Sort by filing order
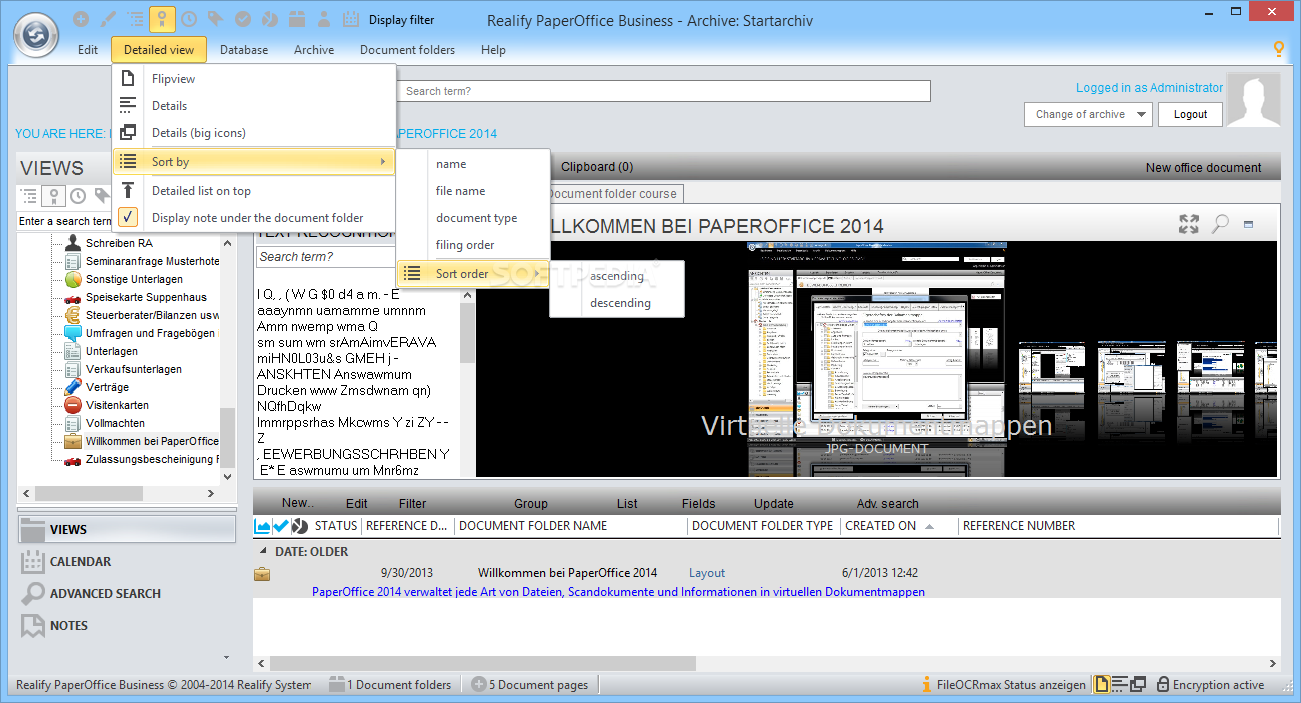Viewport: 1301px width, 703px height. tap(473, 245)
